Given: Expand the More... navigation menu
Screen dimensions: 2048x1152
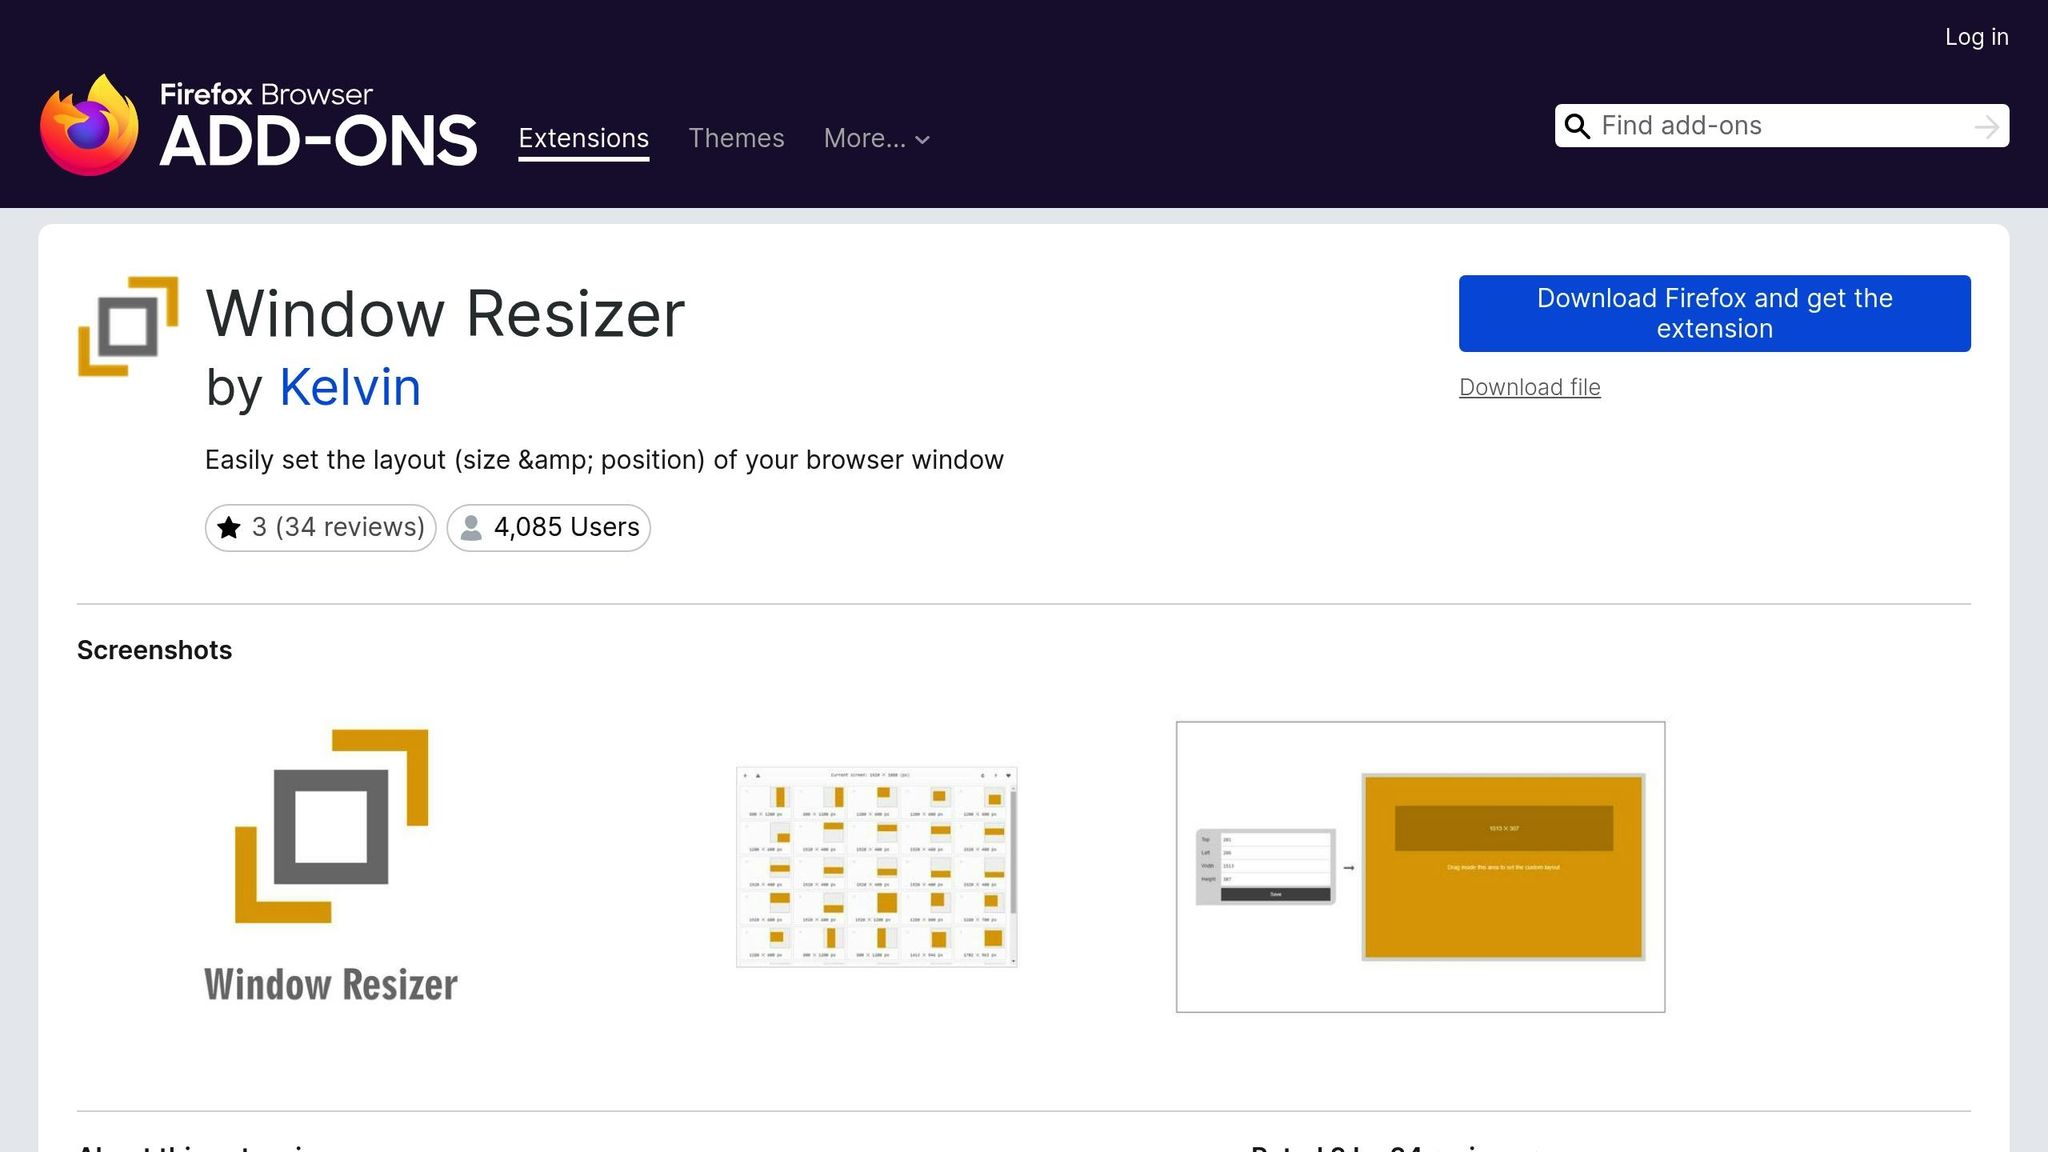Looking at the screenshot, I should pos(875,139).
